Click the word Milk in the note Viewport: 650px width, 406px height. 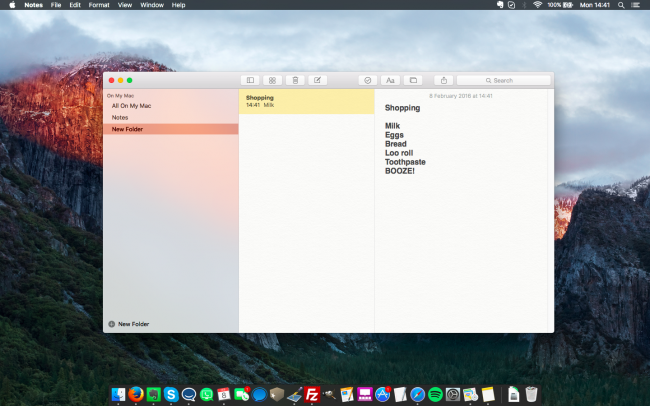tap(392, 126)
